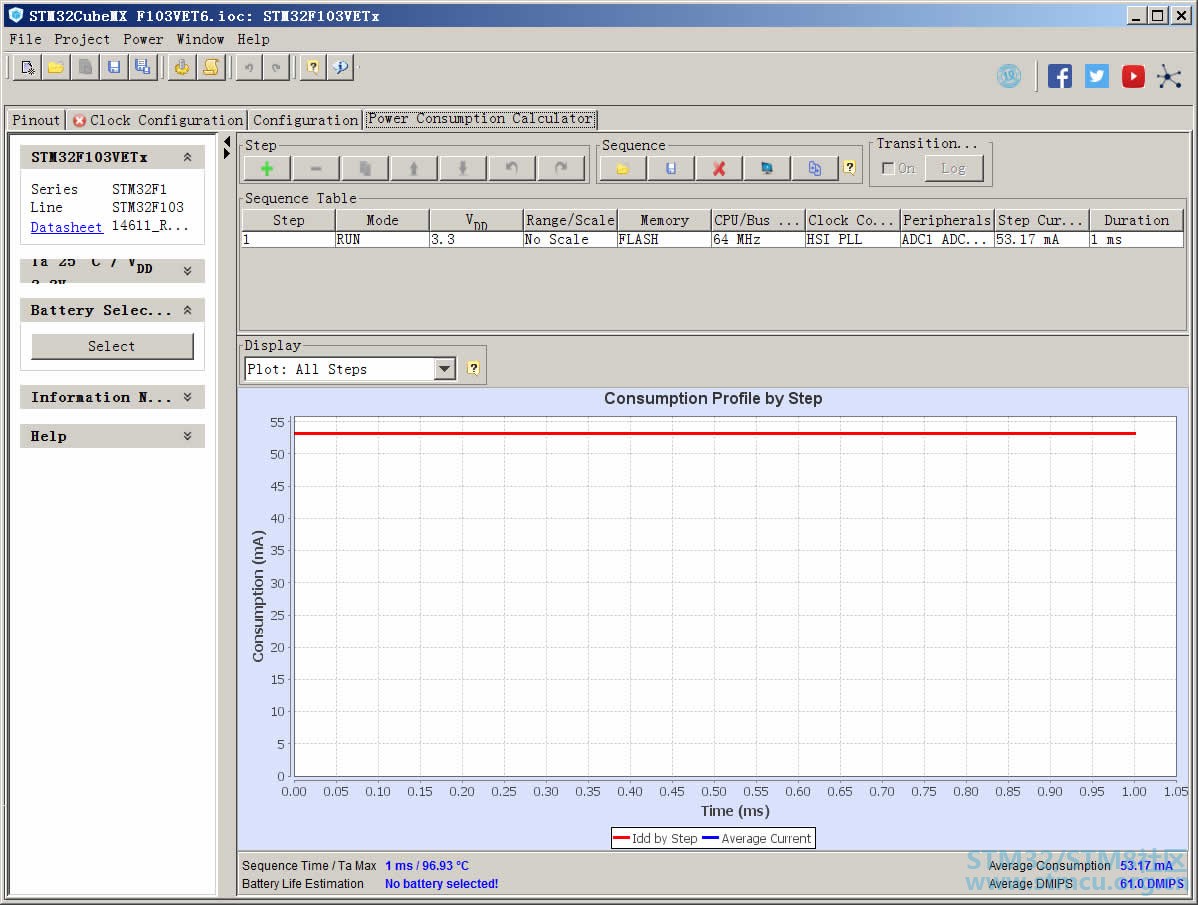Click the Step panel undo button
This screenshot has height=905, width=1198.
click(x=511, y=169)
